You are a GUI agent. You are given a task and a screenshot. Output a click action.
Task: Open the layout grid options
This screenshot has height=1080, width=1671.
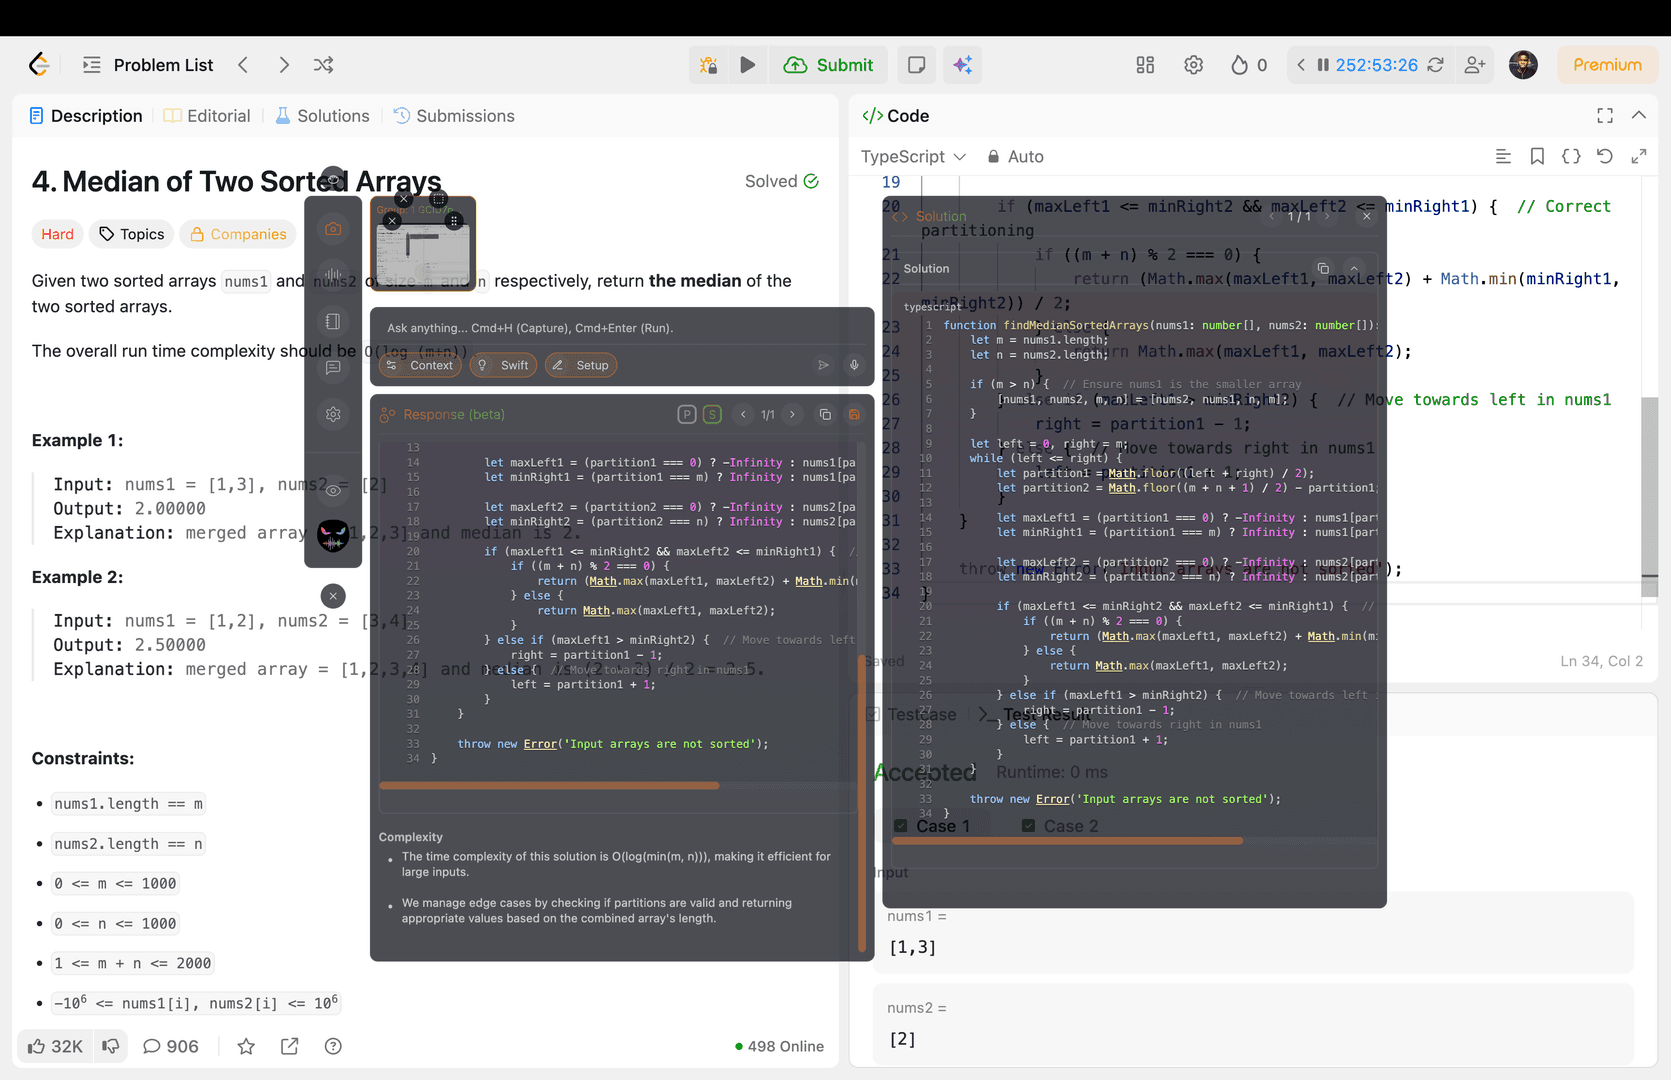coord(1145,65)
